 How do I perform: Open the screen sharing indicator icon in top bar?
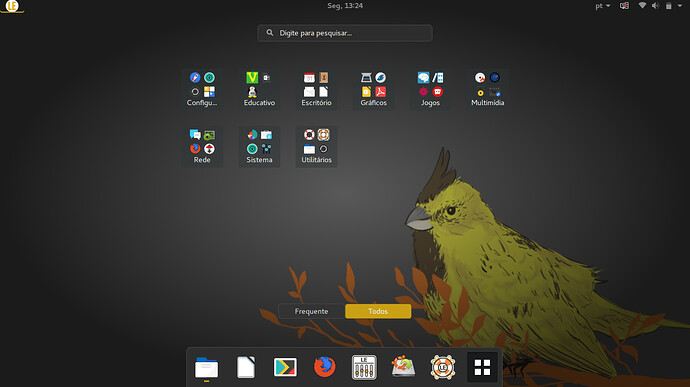(624, 6)
